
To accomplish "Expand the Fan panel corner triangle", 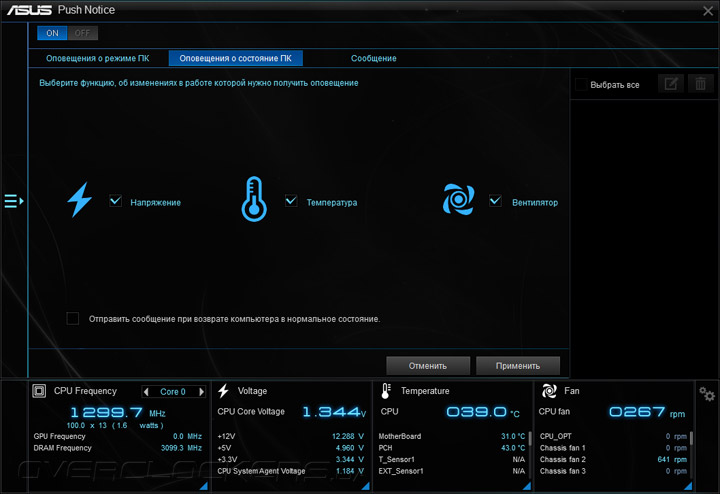I will click(688, 486).
